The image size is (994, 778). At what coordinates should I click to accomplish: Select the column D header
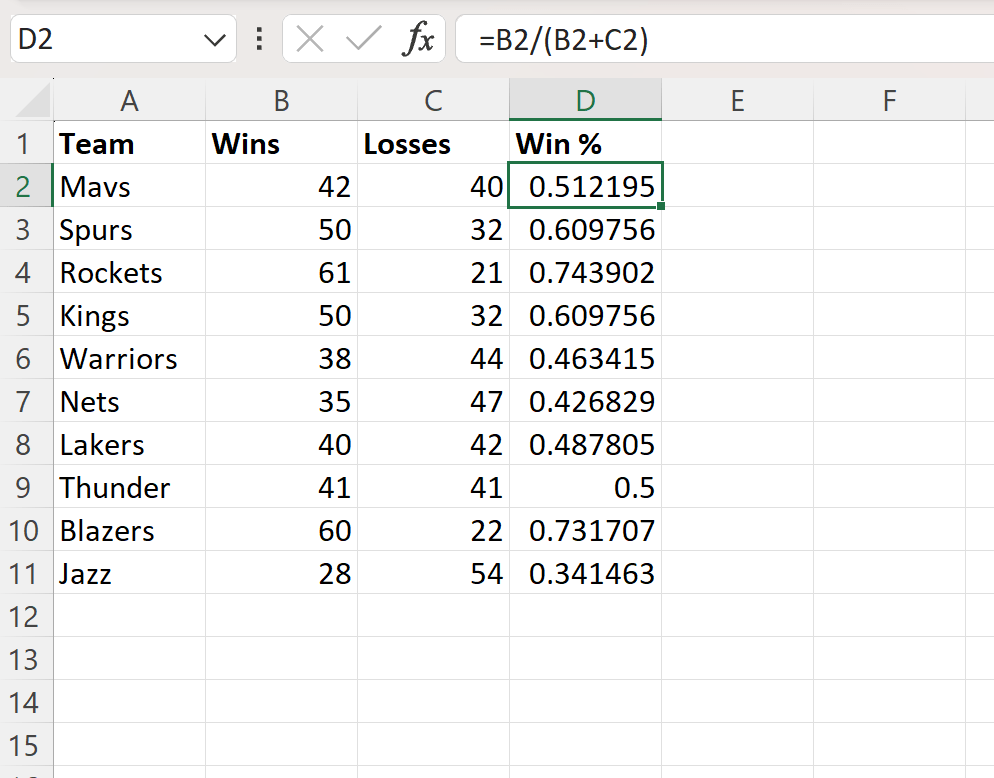click(x=586, y=100)
